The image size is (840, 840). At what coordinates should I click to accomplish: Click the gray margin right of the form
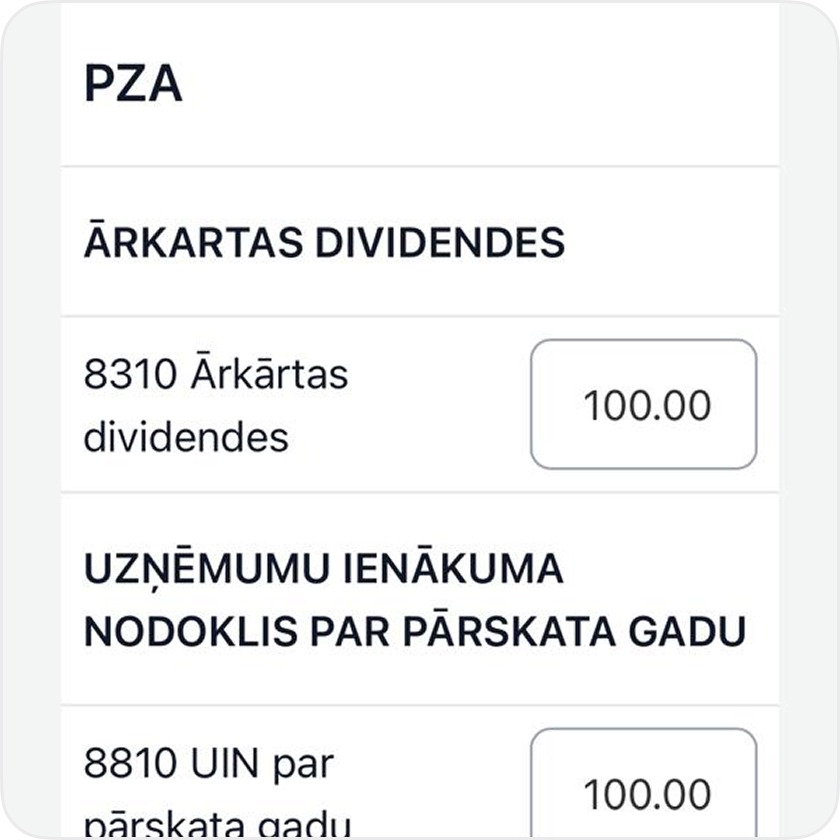[x=808, y=420]
